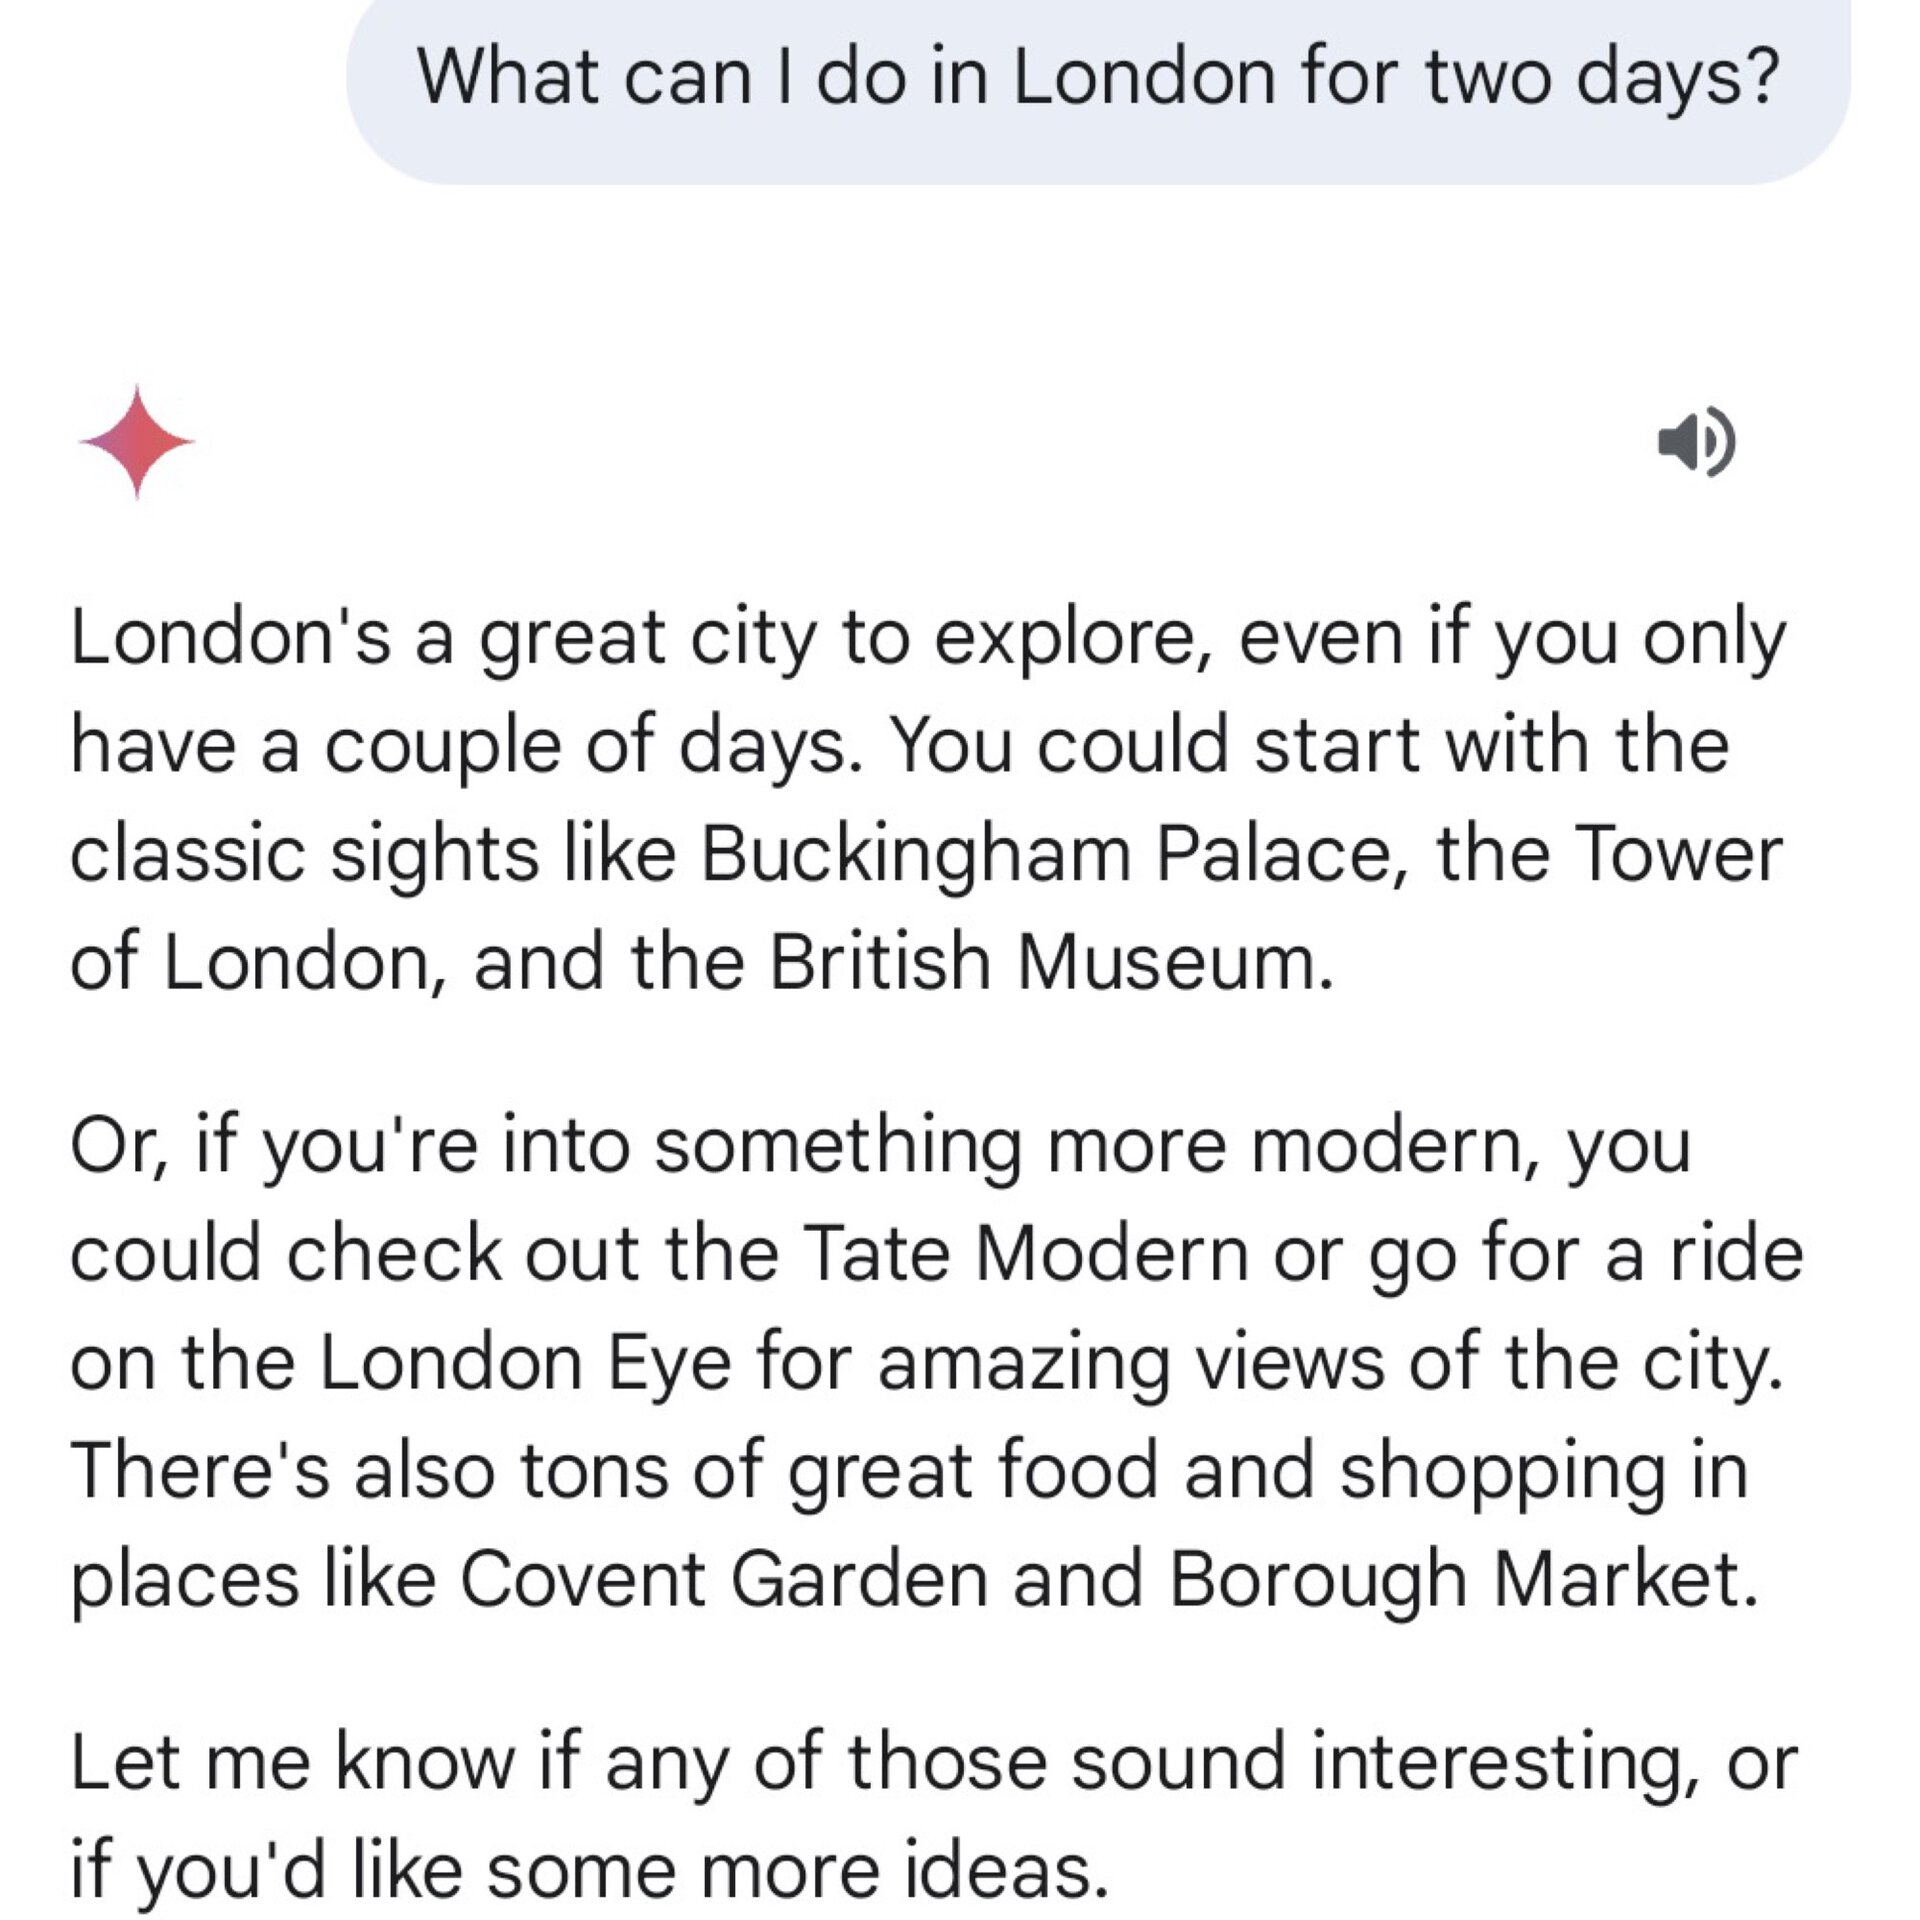Click the "classic sights" phrase
1920x1920 pixels.
tap(304, 856)
